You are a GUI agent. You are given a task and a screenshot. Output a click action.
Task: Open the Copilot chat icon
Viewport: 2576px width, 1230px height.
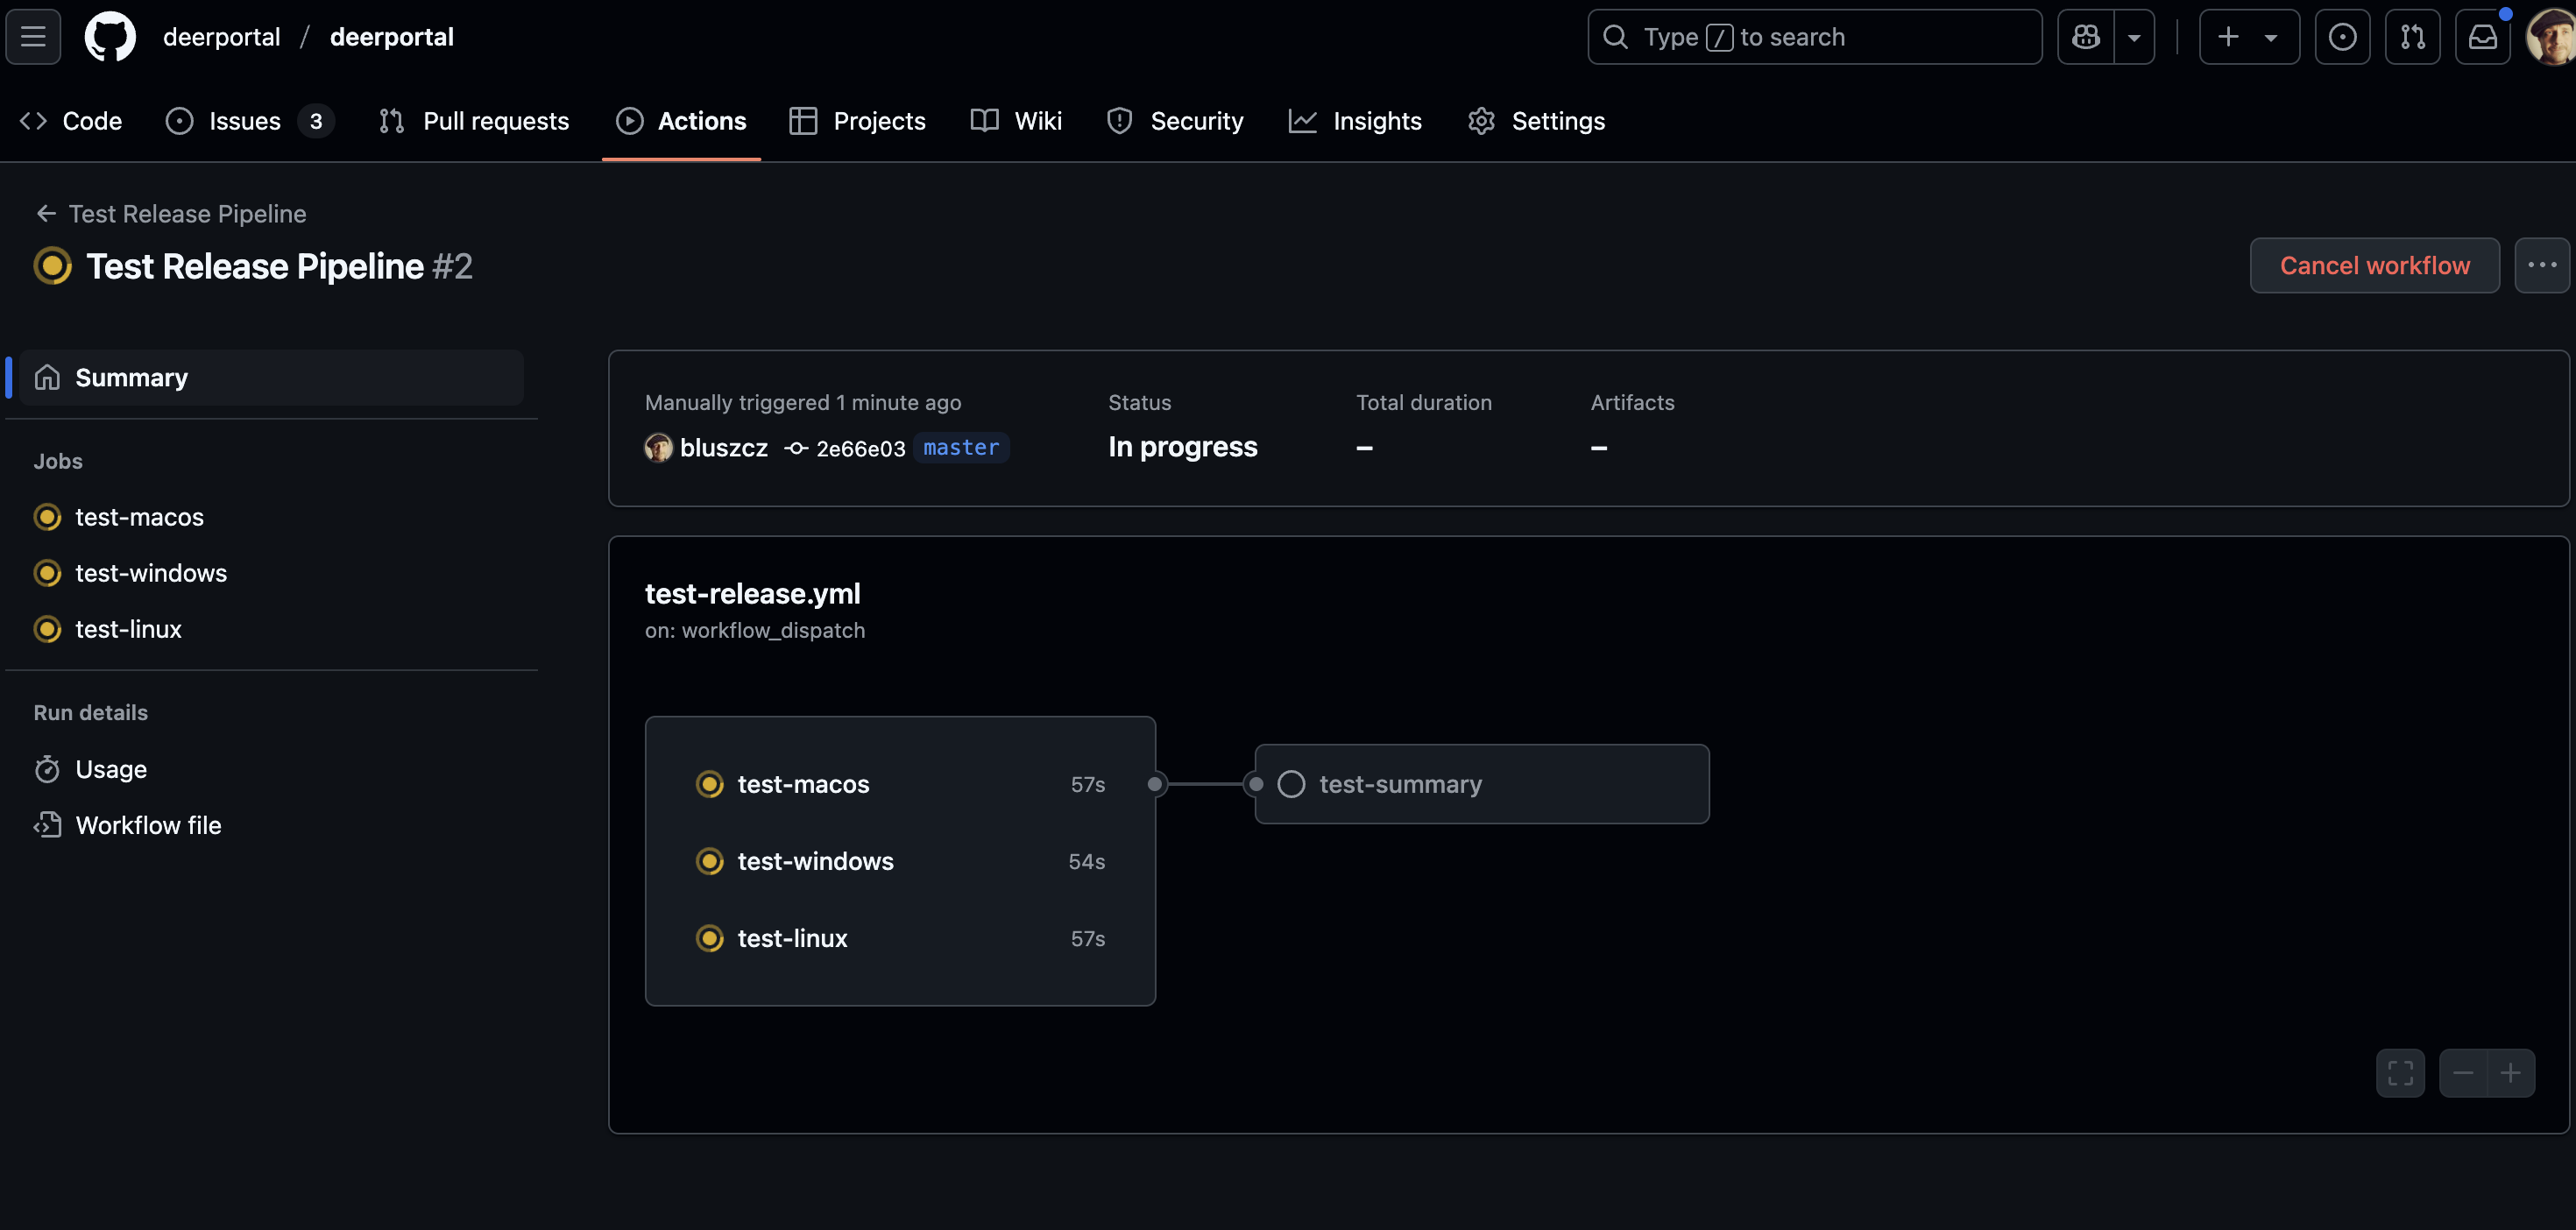(x=2086, y=37)
